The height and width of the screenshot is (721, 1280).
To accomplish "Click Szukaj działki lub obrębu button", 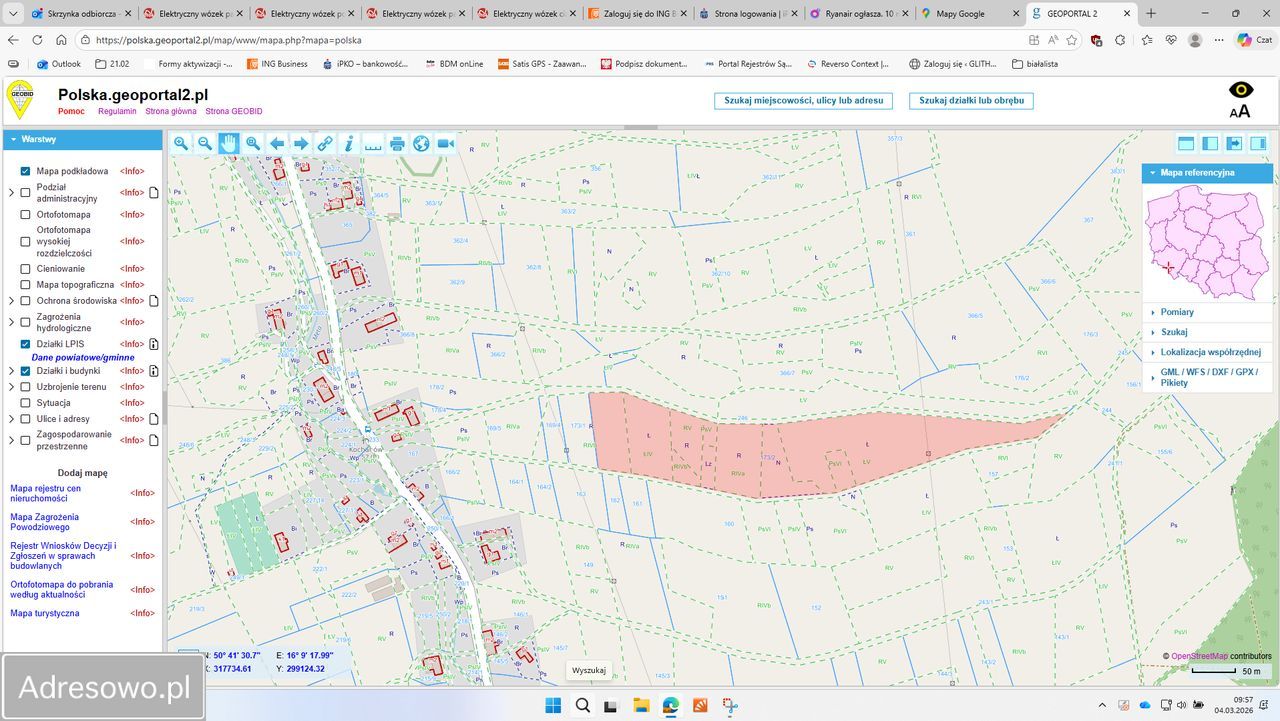I will (971, 101).
